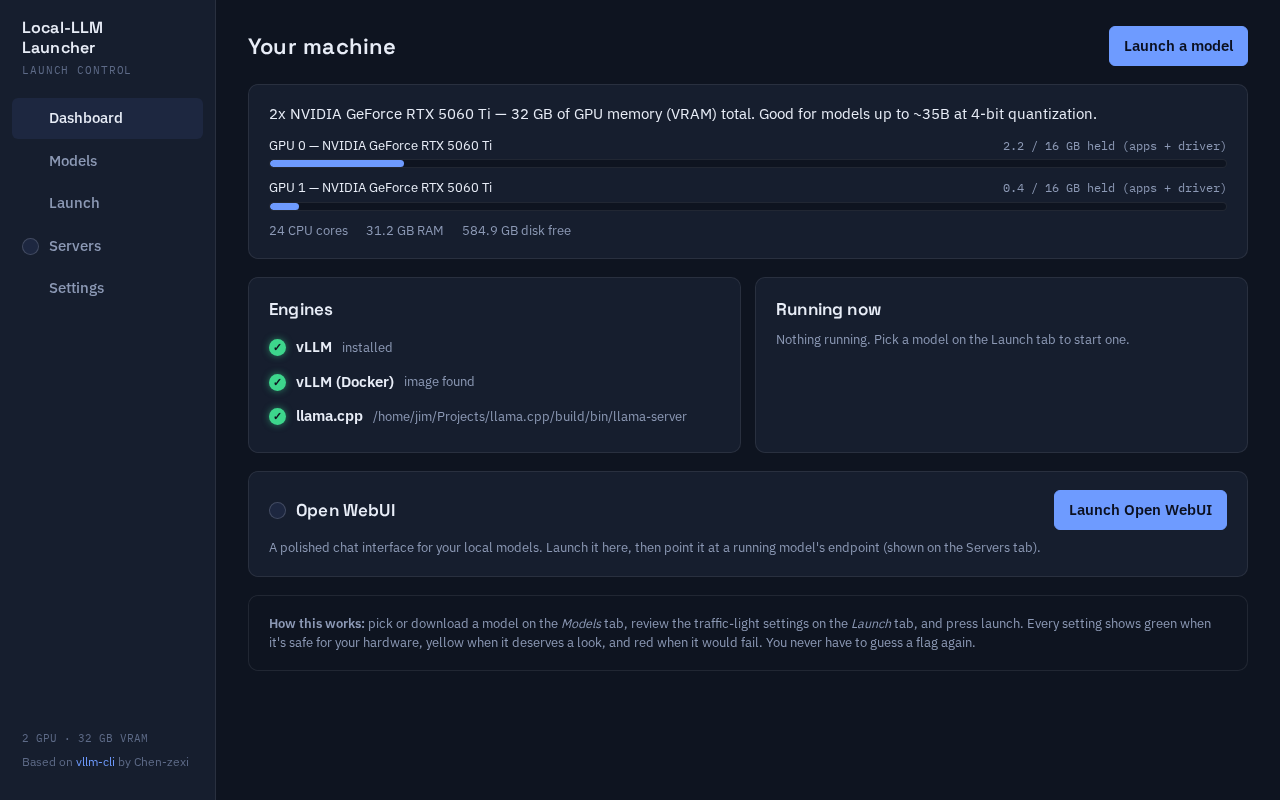Click the Launch Open WebUI button
Screen dimensions: 1280x800
[1140, 510]
